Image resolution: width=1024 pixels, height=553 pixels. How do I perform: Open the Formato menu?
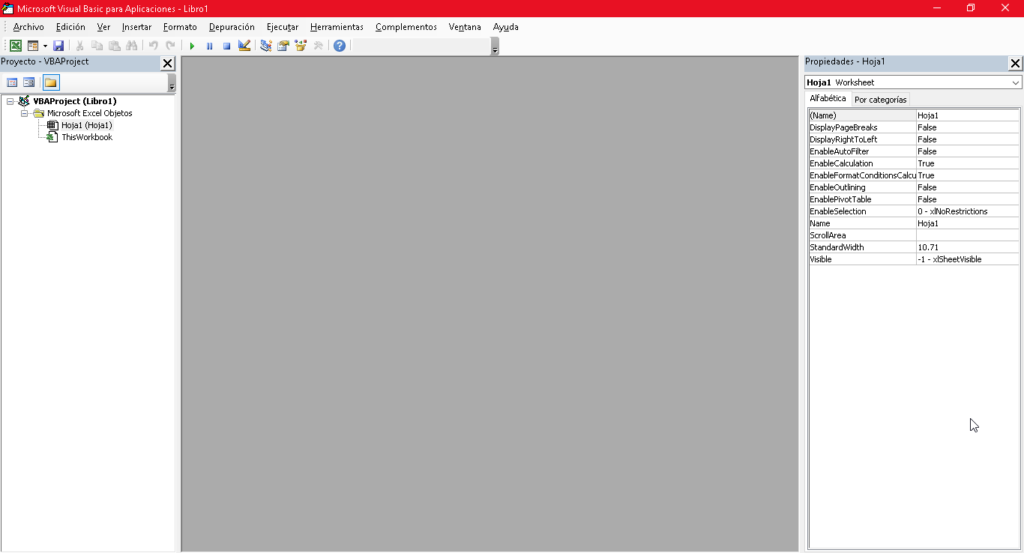click(x=180, y=27)
